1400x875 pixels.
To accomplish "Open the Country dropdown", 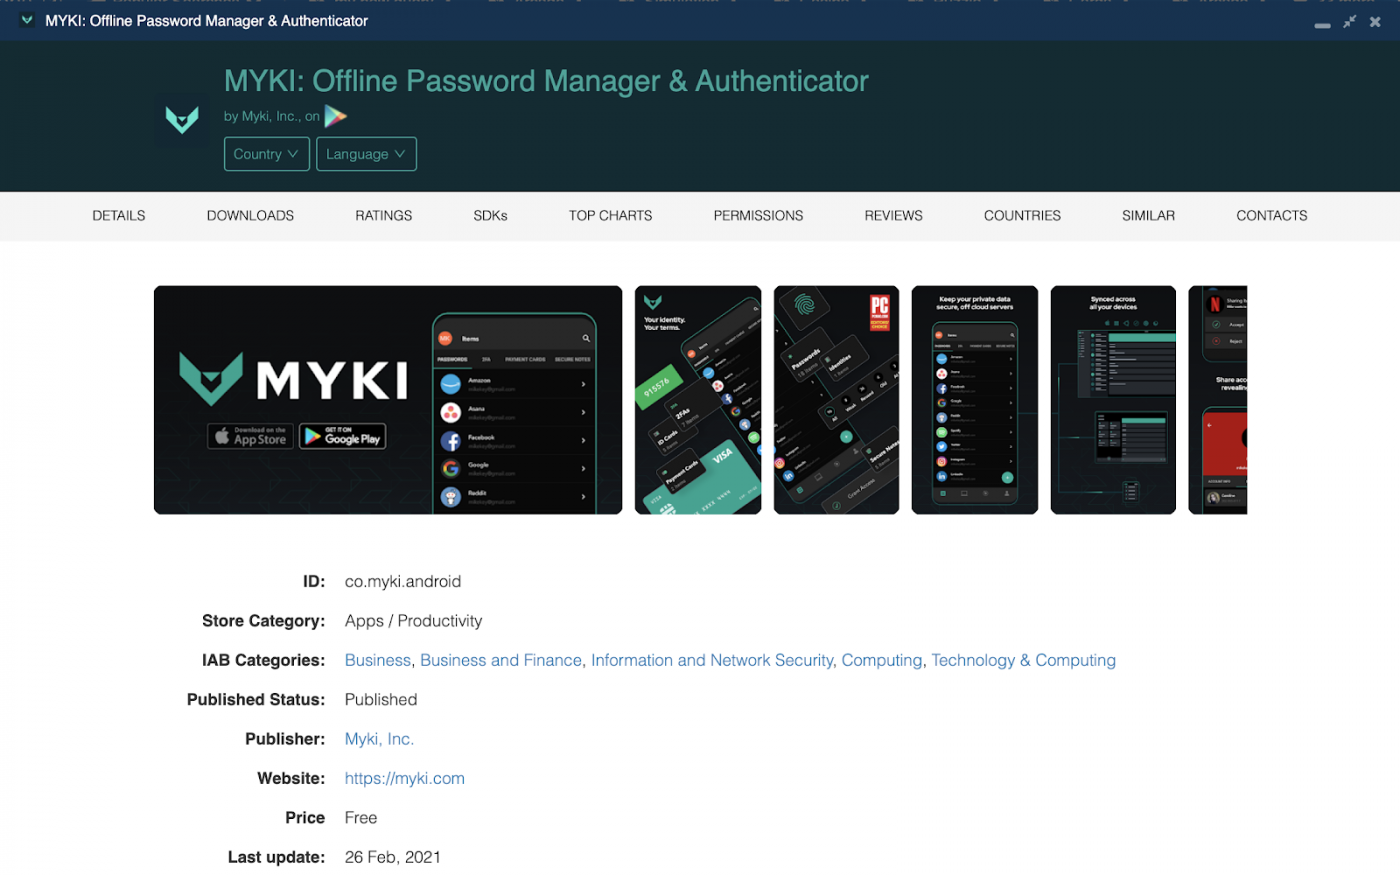I will pos(266,153).
